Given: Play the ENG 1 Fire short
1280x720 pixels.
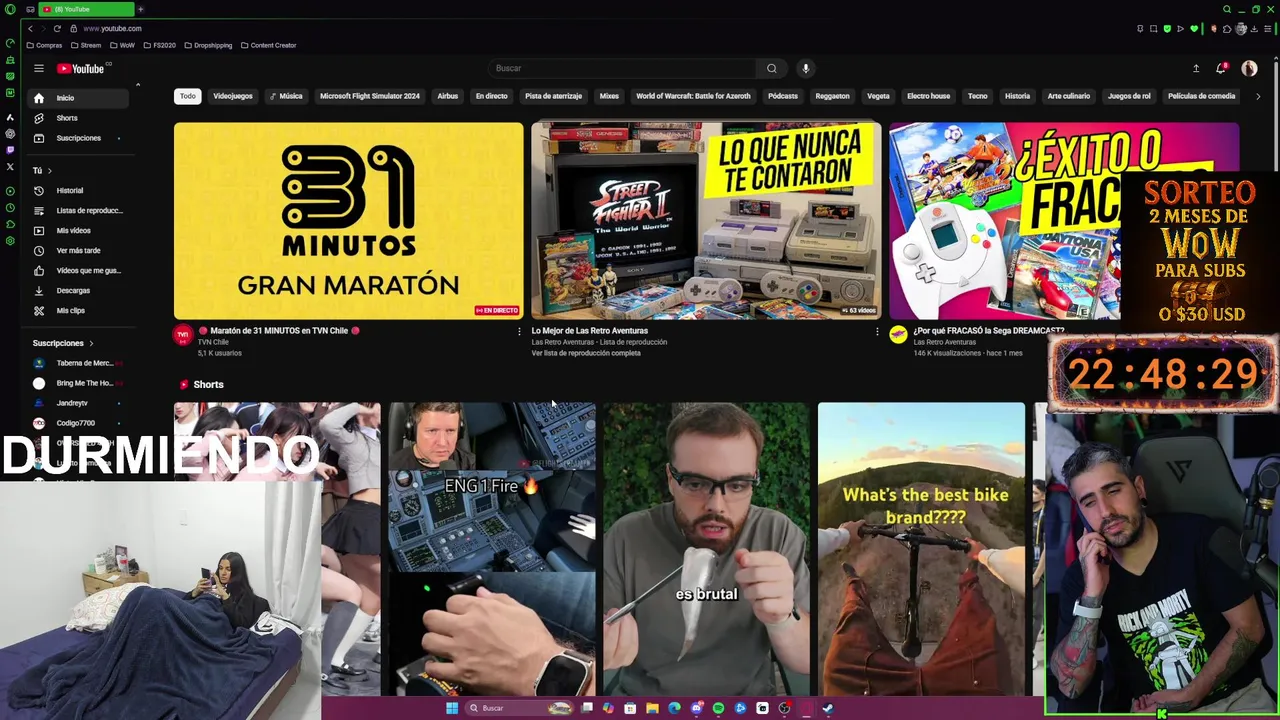Looking at the screenshot, I should [492, 549].
